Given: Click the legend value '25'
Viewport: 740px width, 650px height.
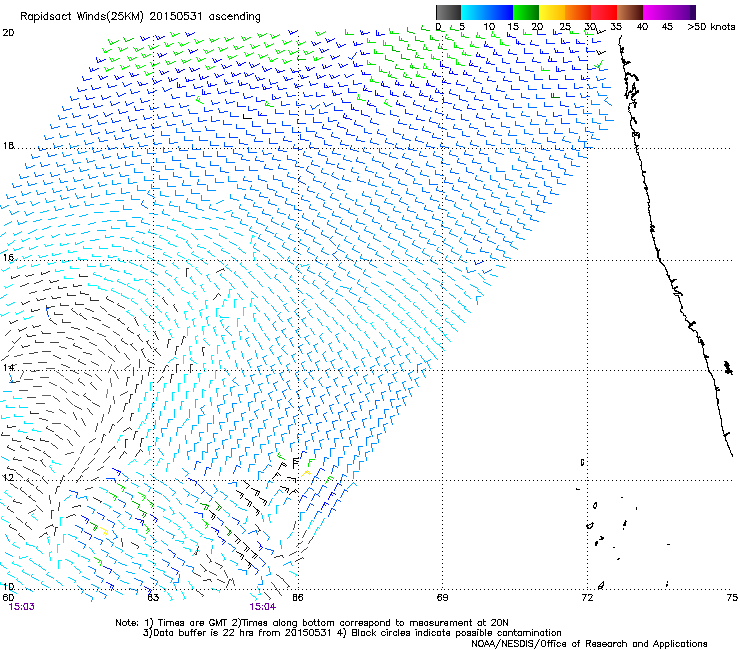Looking at the screenshot, I should 565,27.
